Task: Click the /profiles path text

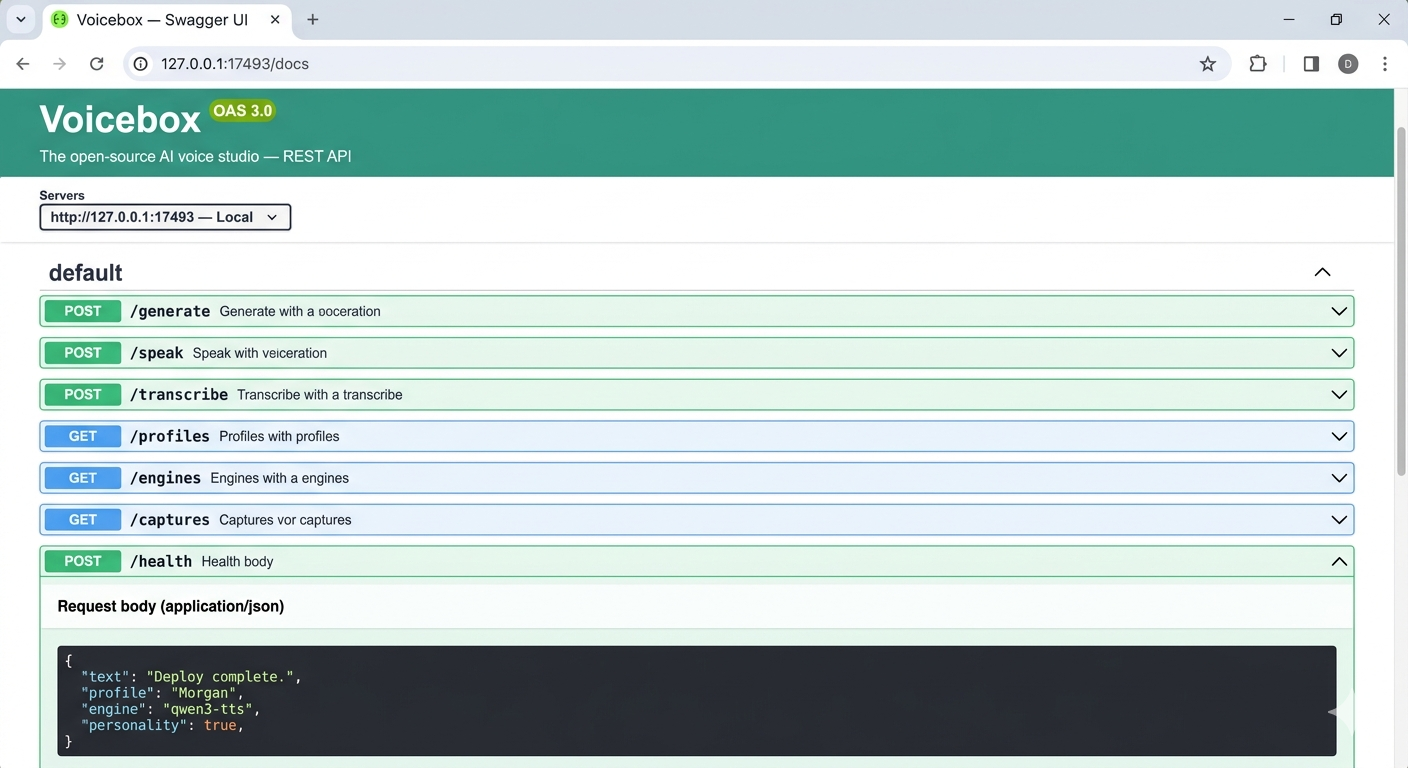Action: coord(170,436)
